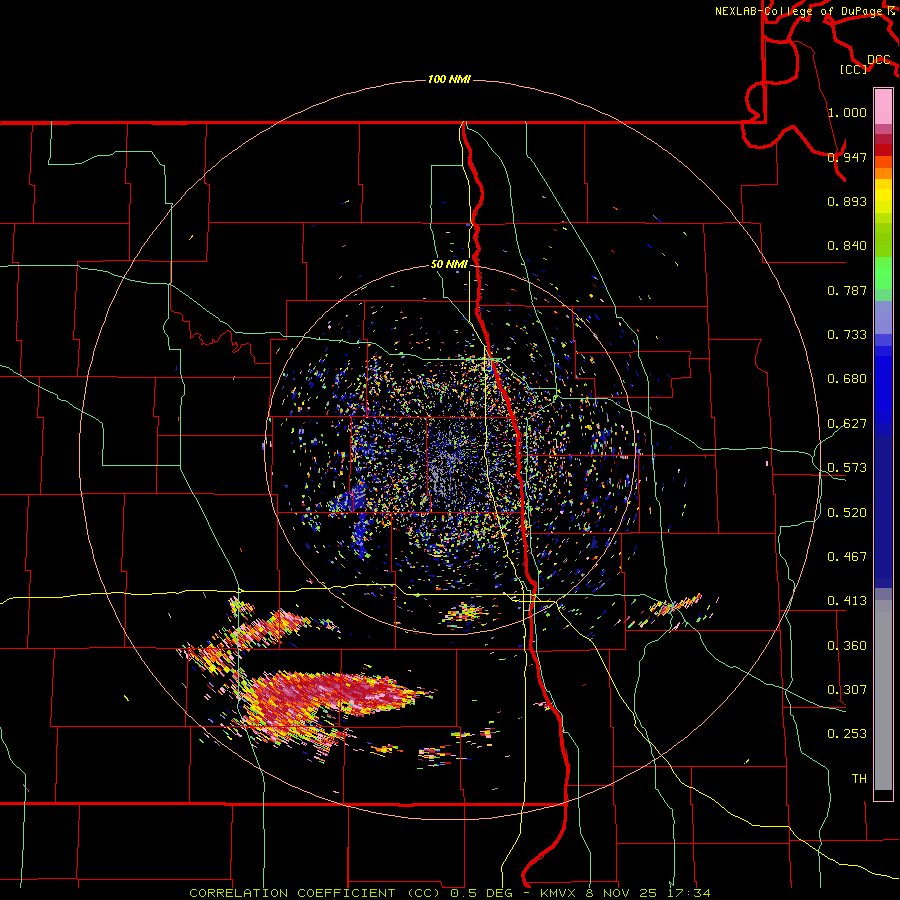Click the 1.000 value on the color scale
Screen dimensions: 900x900
click(847, 112)
